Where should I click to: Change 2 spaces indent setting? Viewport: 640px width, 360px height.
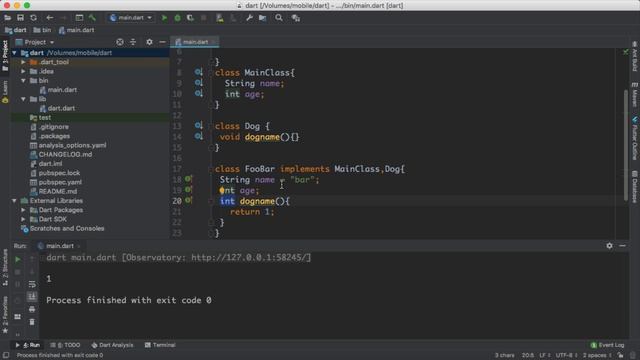point(597,356)
